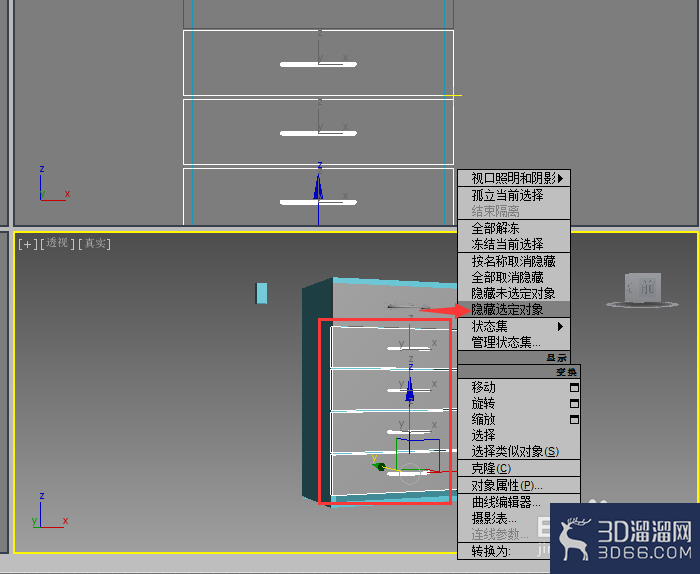Open the 真实 shading mode menu
The height and width of the screenshot is (574, 700).
click(x=94, y=243)
